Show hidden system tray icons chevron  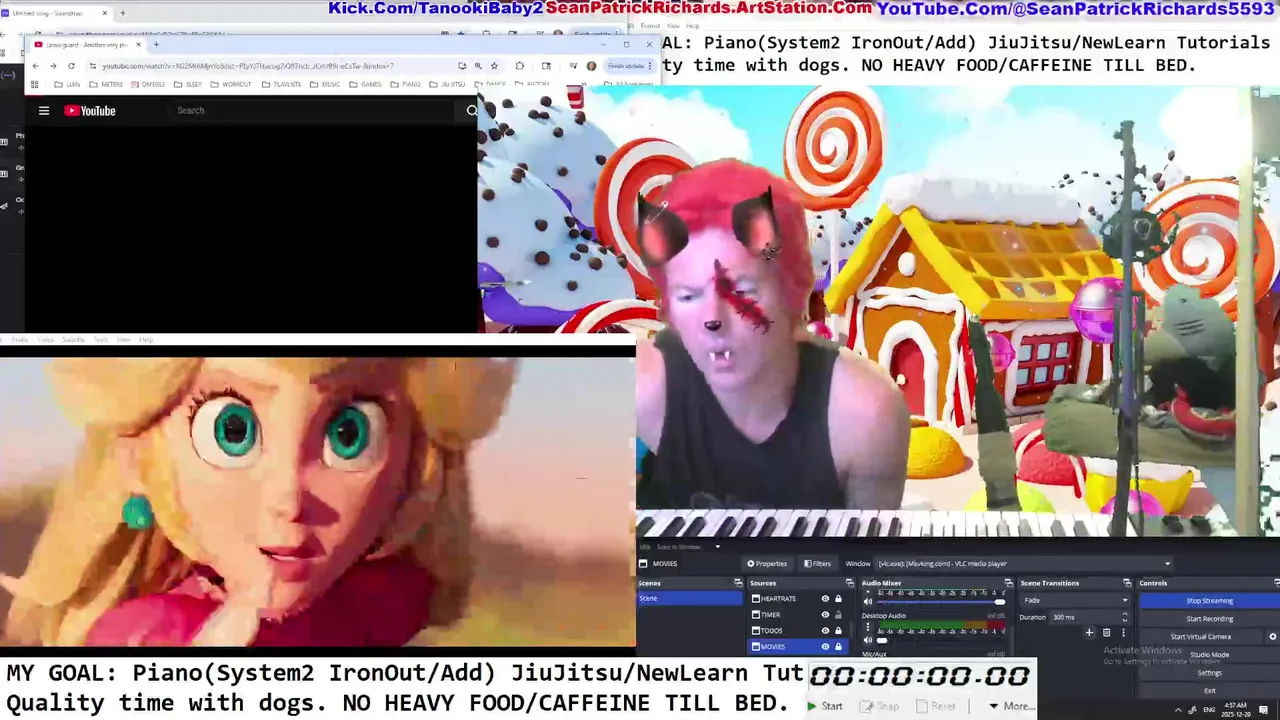tap(1177, 709)
